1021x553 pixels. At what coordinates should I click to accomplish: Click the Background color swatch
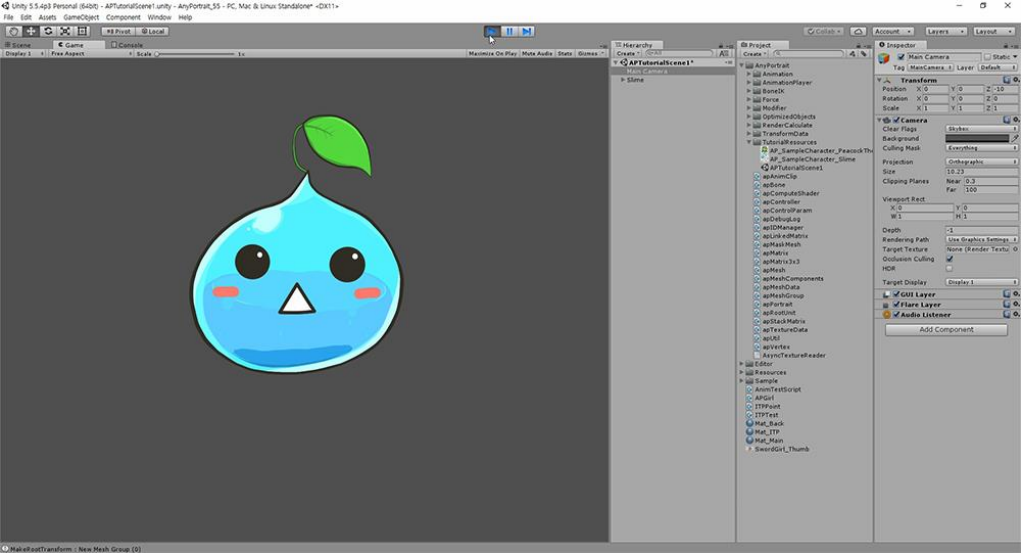coord(977,138)
